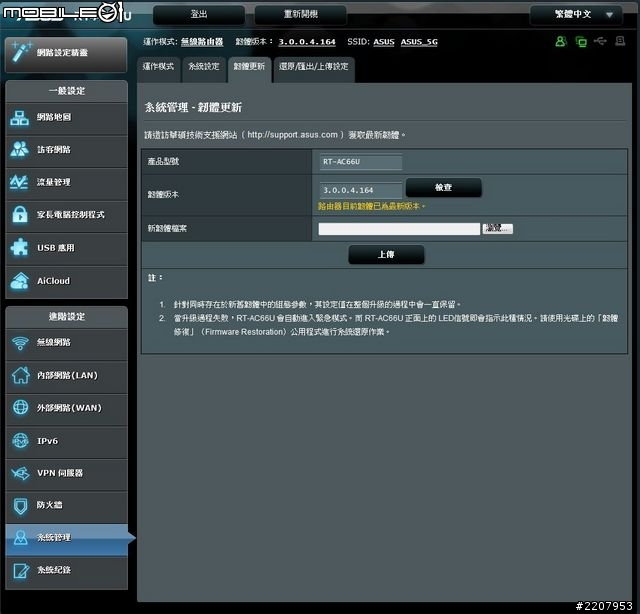Image resolution: width=640 pixels, height=614 pixels.
Task: Click the 3.0.0.4.164 firmware version link
Action: point(306,42)
